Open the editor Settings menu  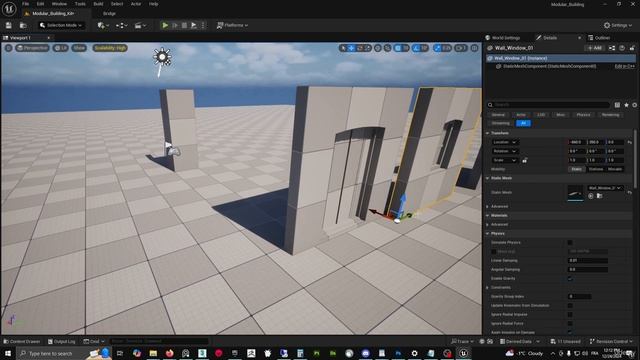(x=618, y=25)
